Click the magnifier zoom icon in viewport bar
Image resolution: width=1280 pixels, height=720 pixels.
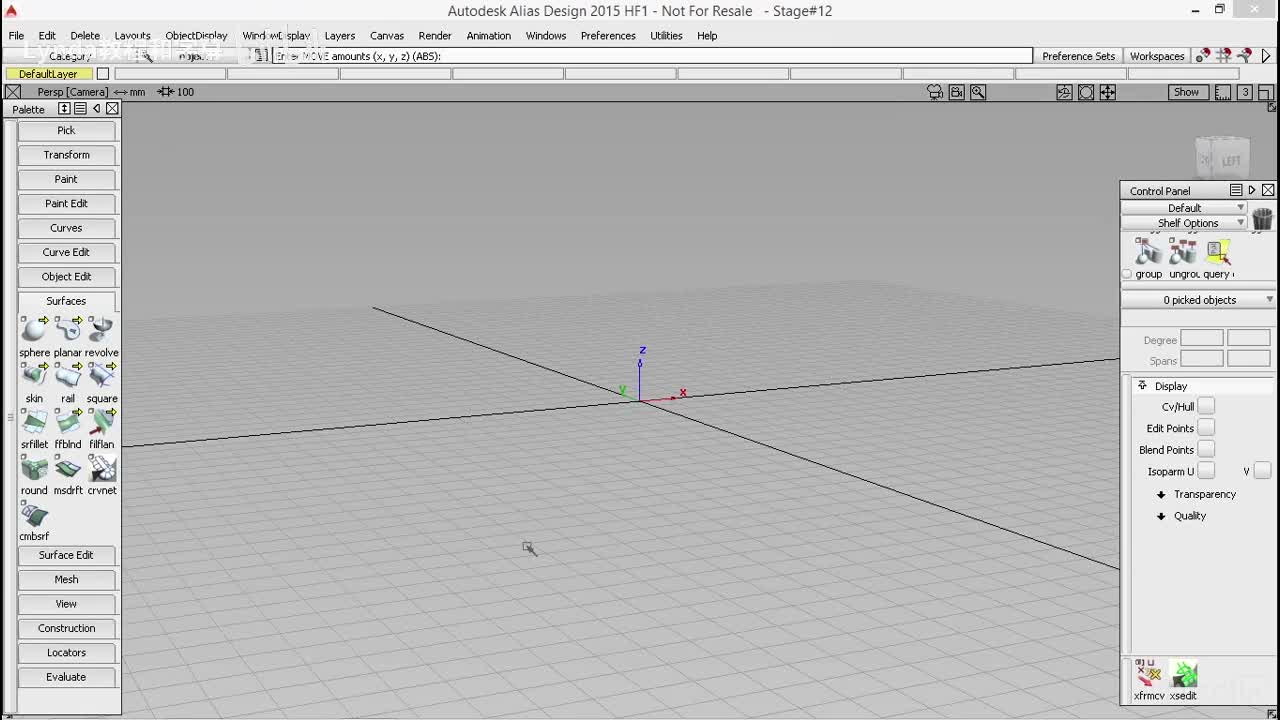(978, 92)
